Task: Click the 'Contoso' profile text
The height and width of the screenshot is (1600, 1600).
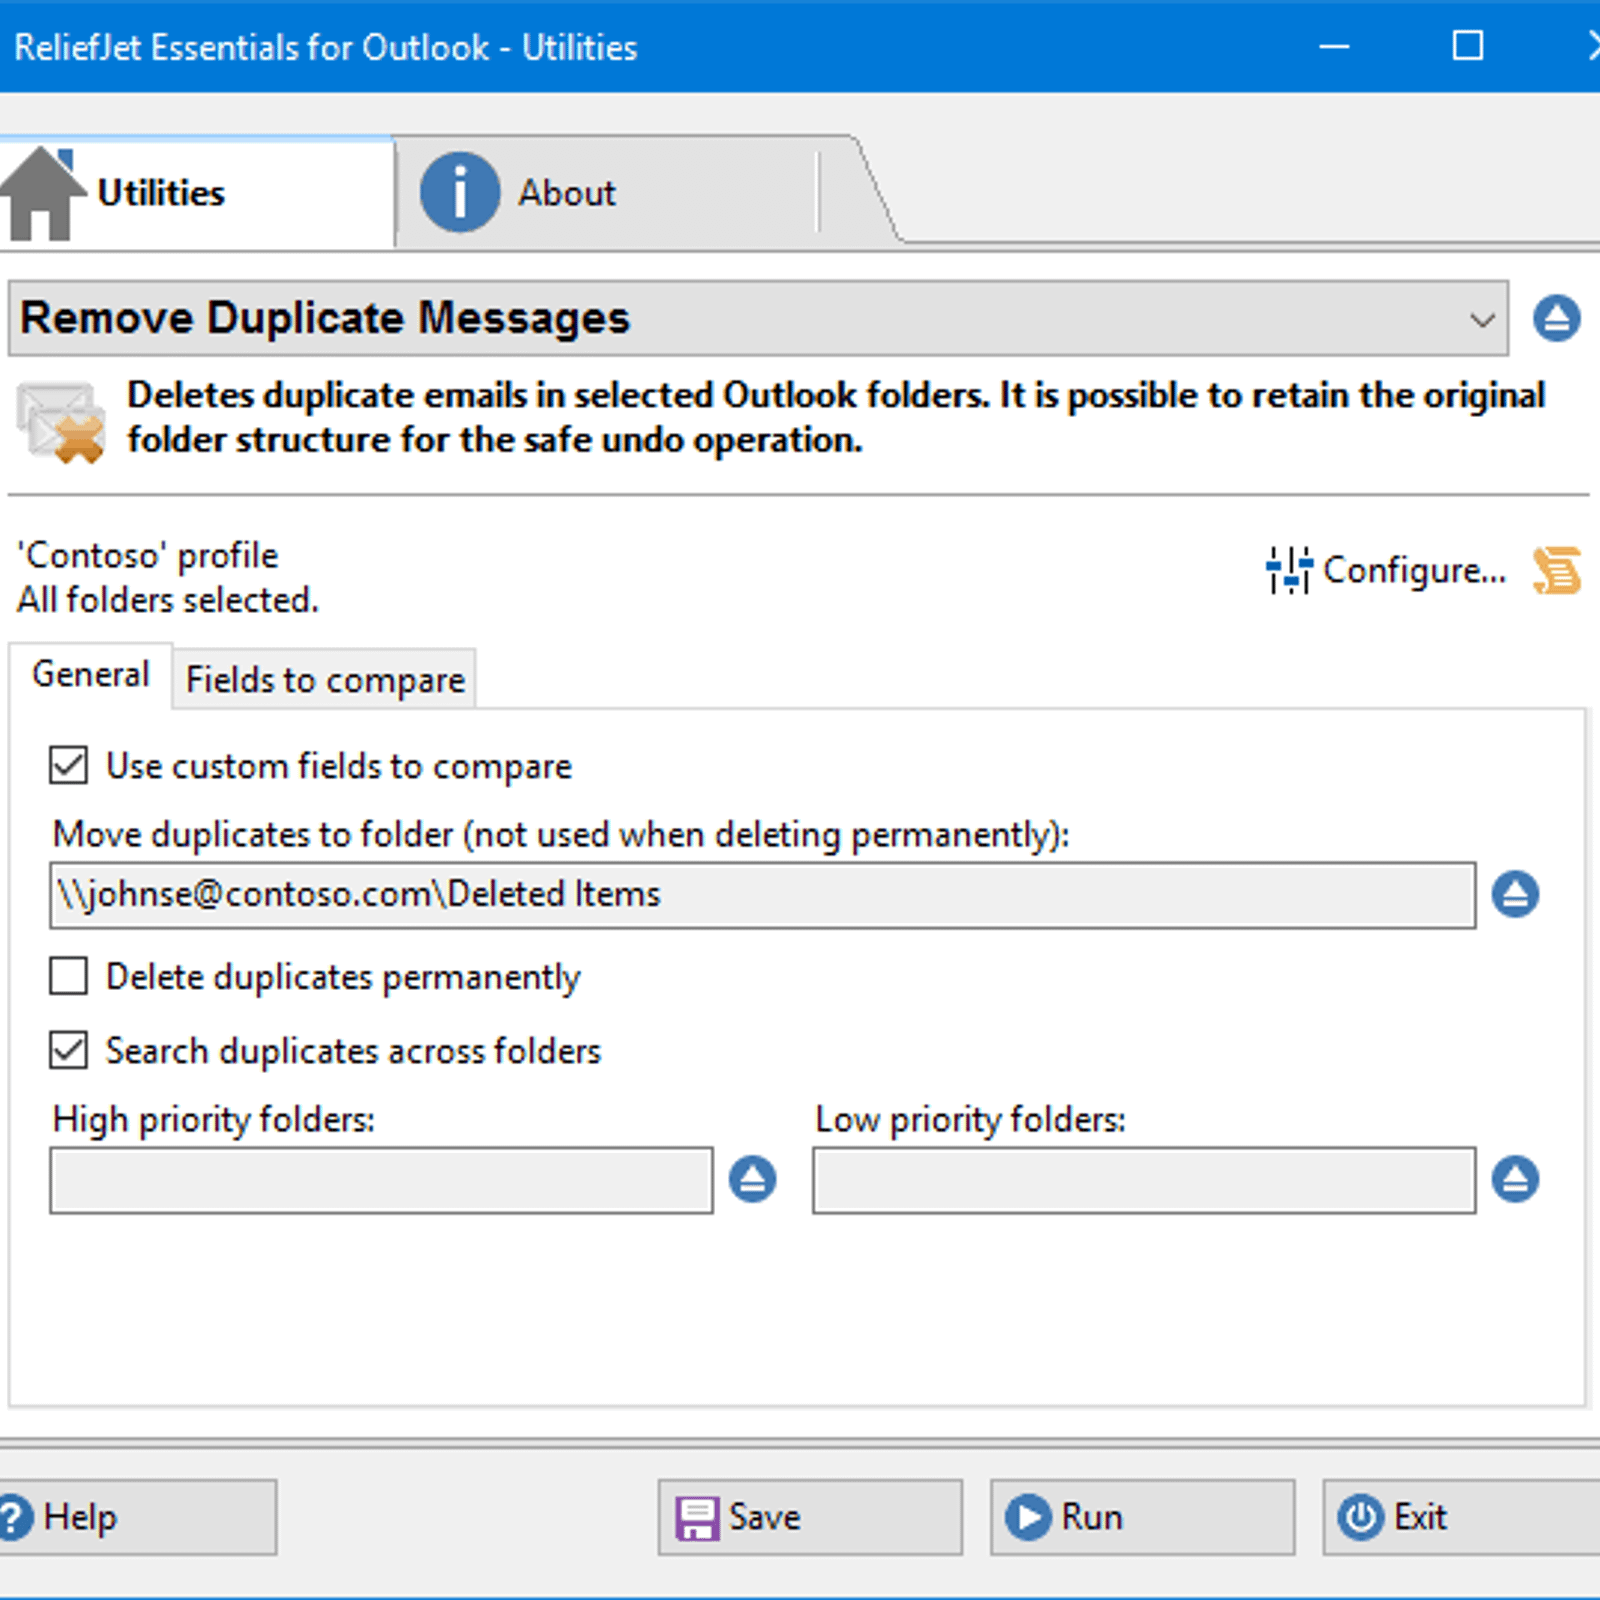Action: [148, 555]
